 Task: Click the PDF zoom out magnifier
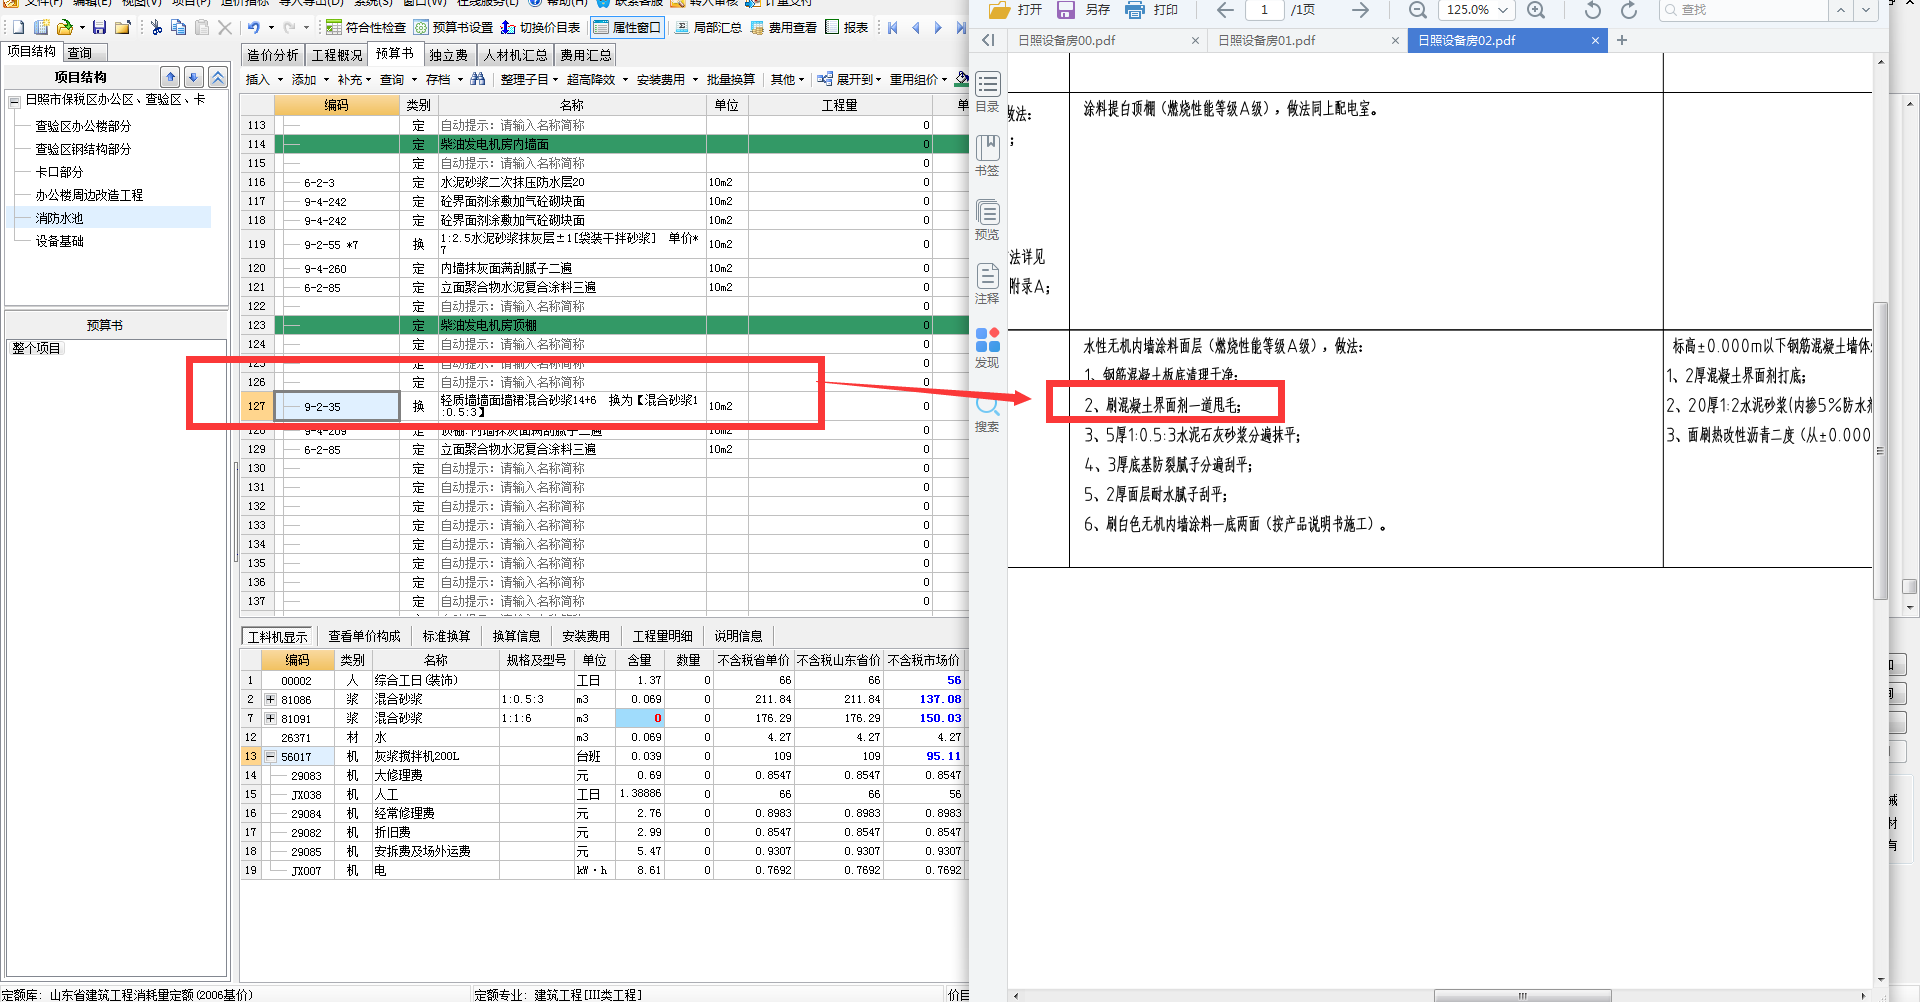tap(1417, 10)
